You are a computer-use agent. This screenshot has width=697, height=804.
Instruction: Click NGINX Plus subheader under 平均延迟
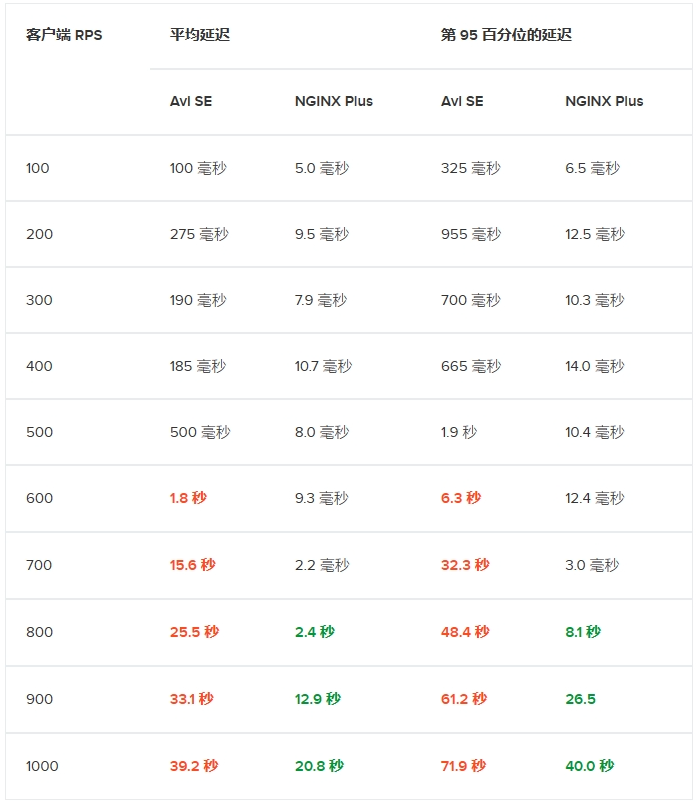tap(333, 102)
